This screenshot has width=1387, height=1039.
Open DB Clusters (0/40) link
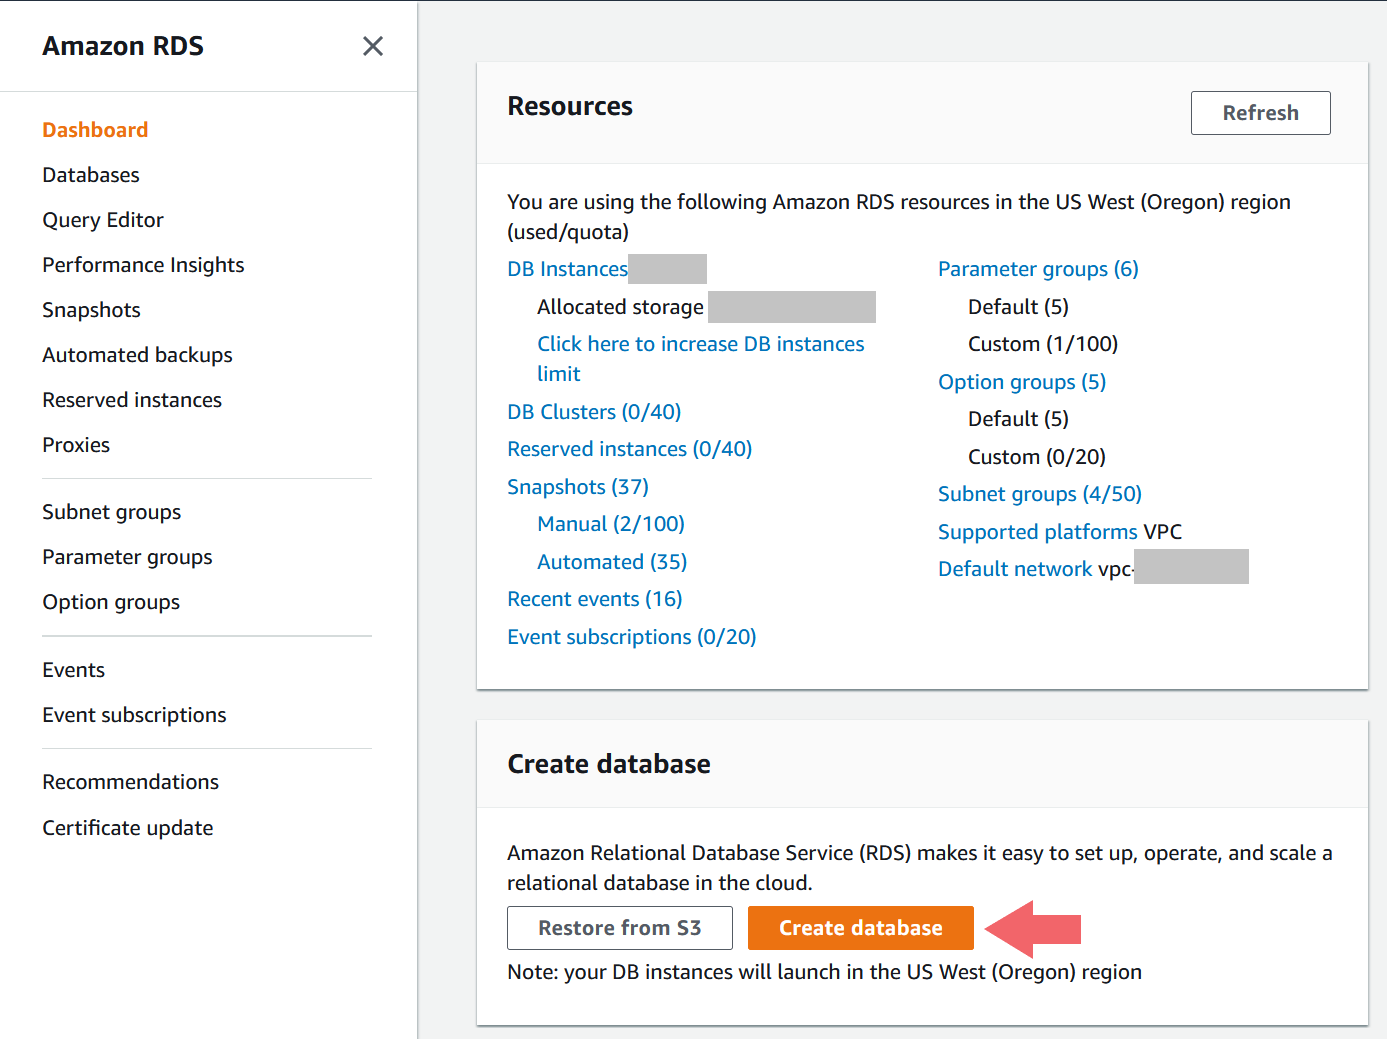[594, 412]
